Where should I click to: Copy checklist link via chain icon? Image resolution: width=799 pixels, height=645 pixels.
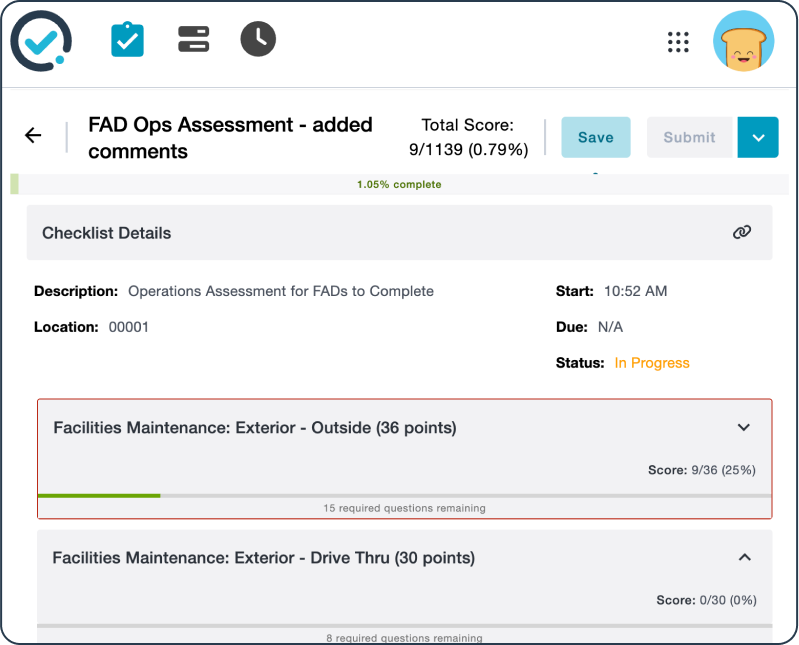(741, 233)
